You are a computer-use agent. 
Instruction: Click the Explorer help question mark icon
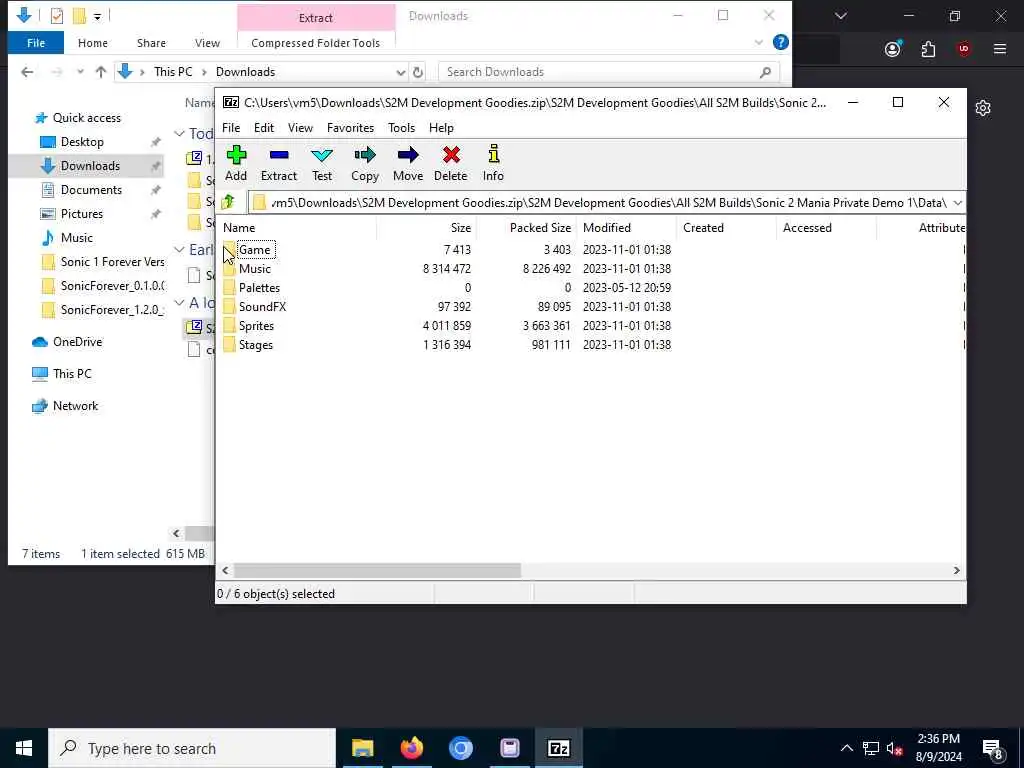pos(780,42)
